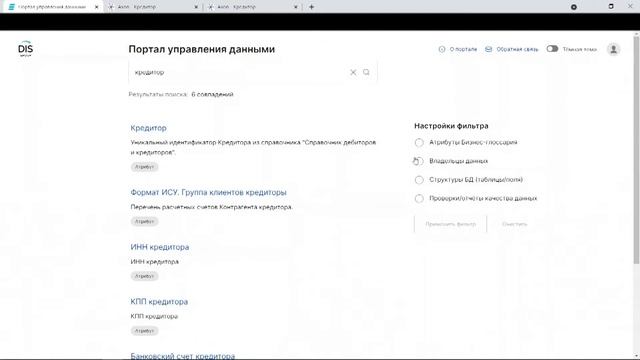Switch to the second browser tab 'Кредитор'

click(x=153, y=7)
